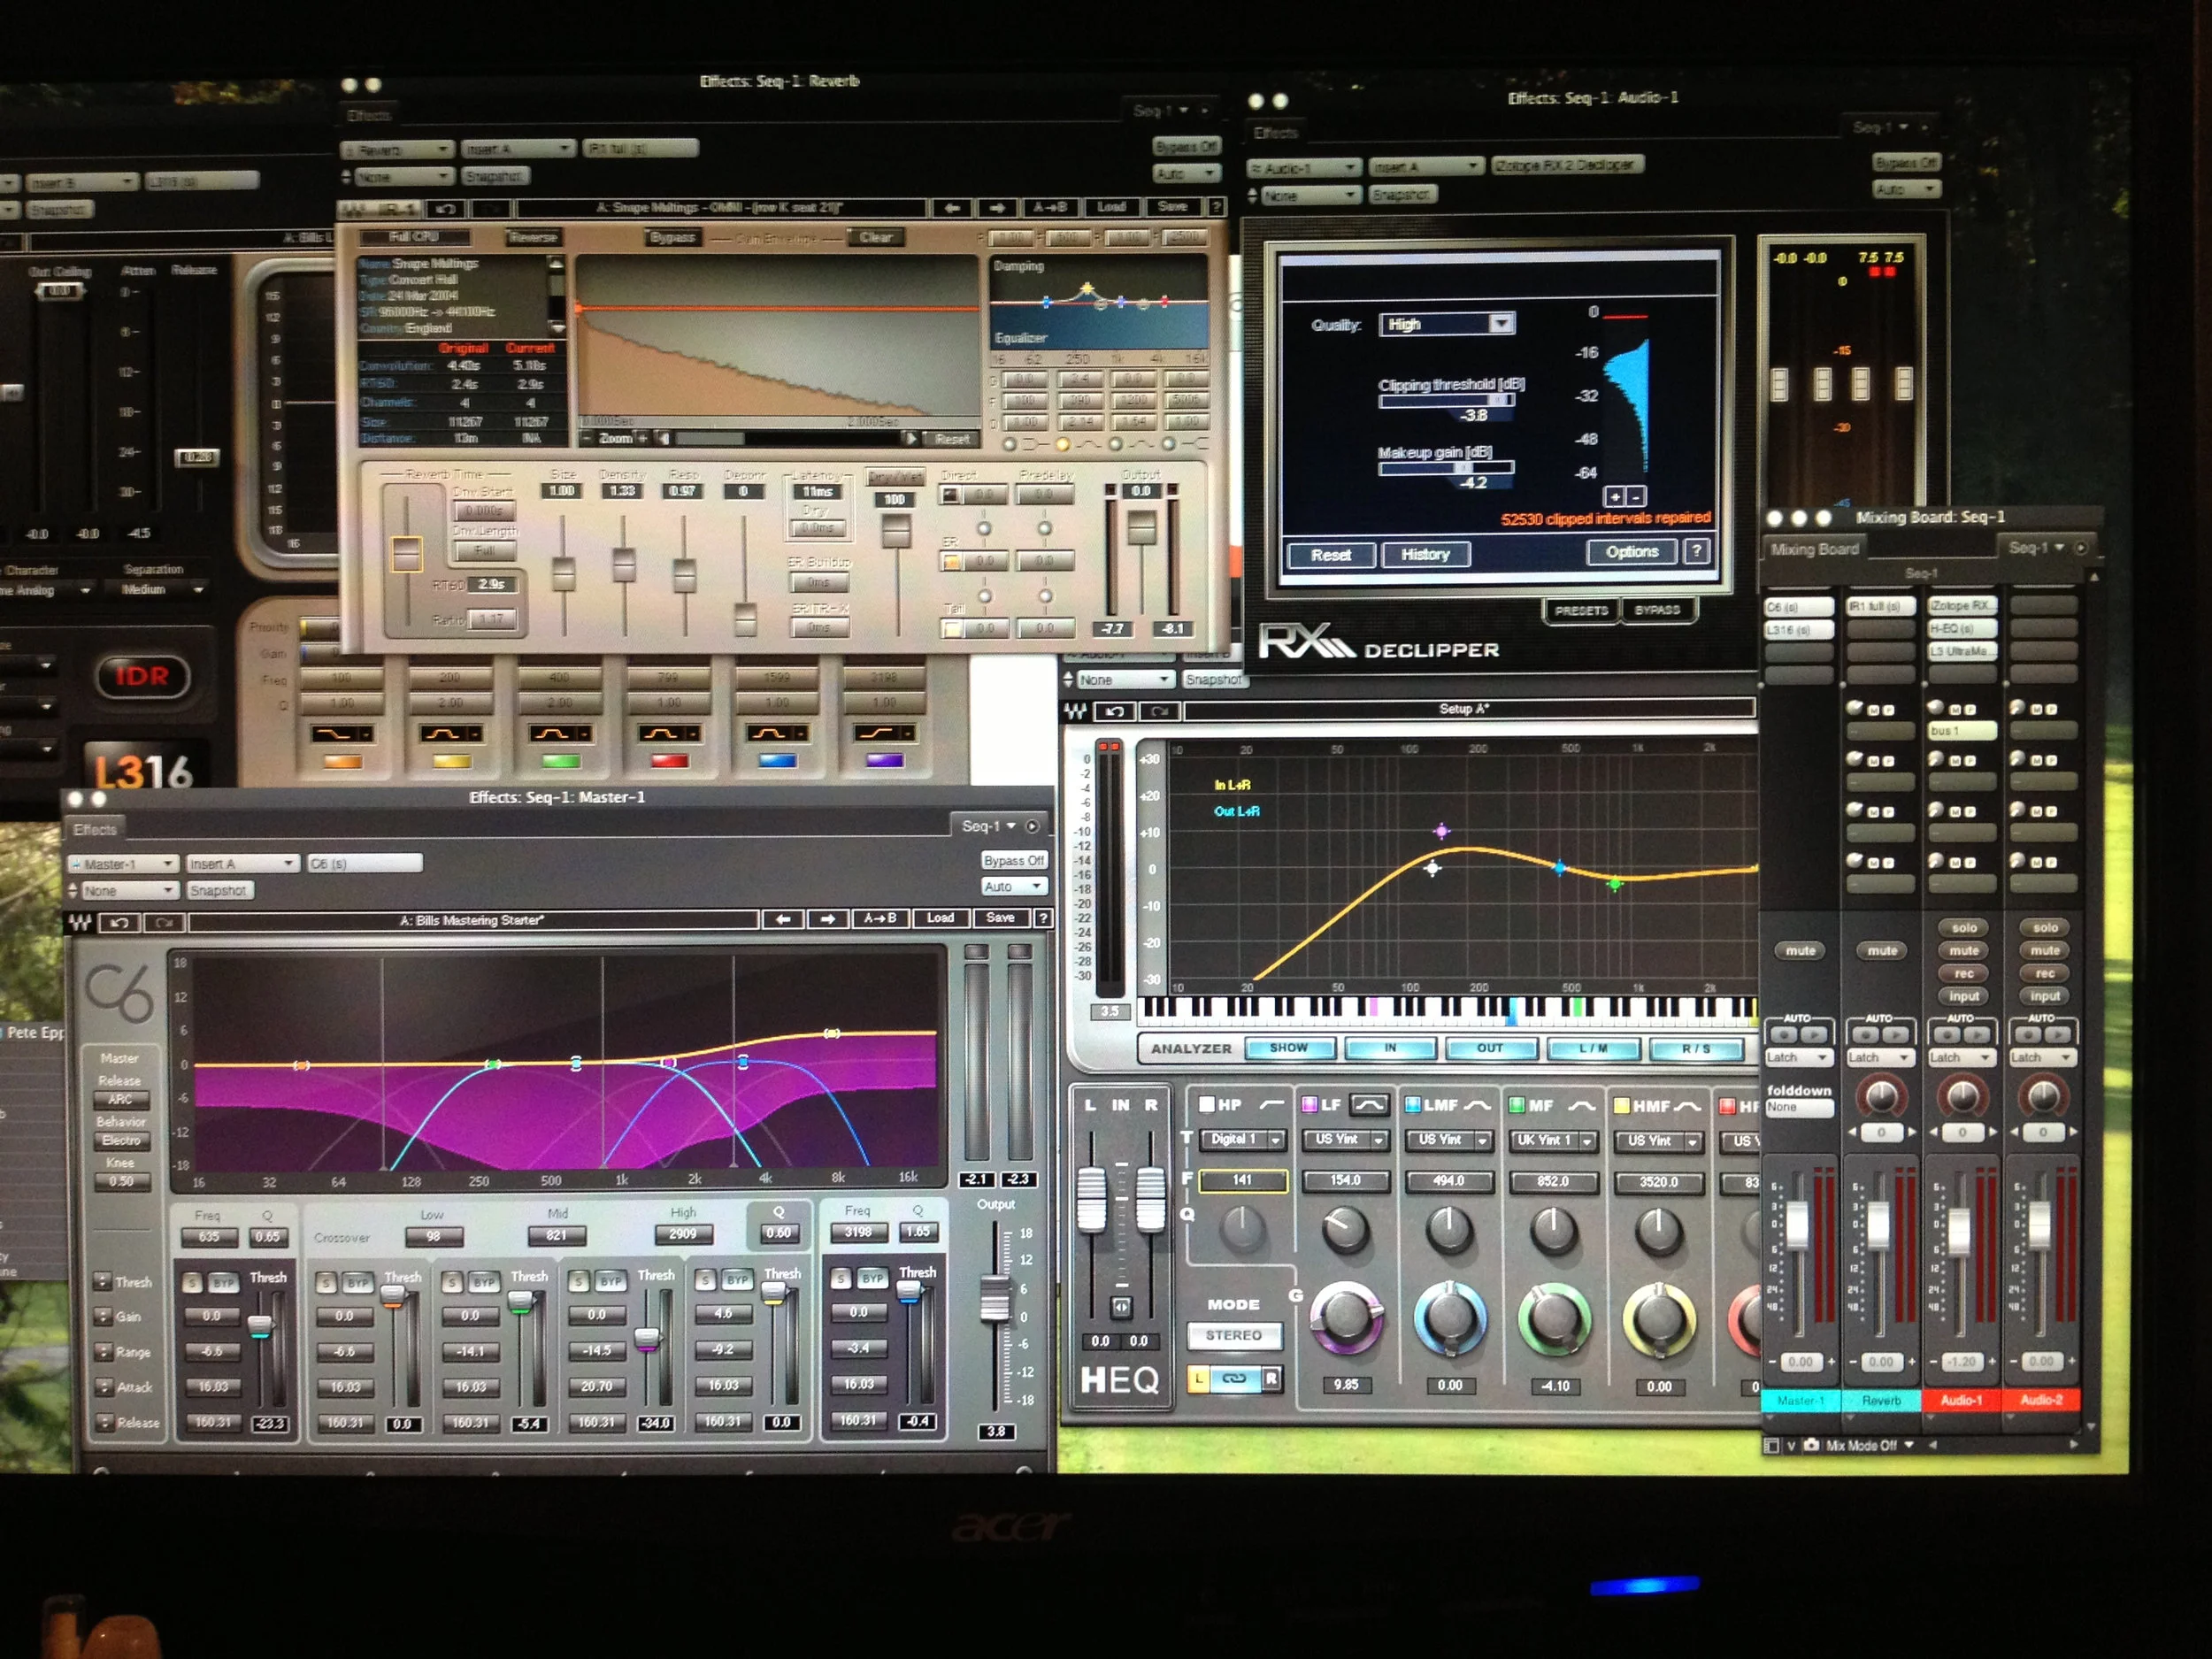
Task: Toggle HP band enable box in HEQ
Action: (1207, 1105)
